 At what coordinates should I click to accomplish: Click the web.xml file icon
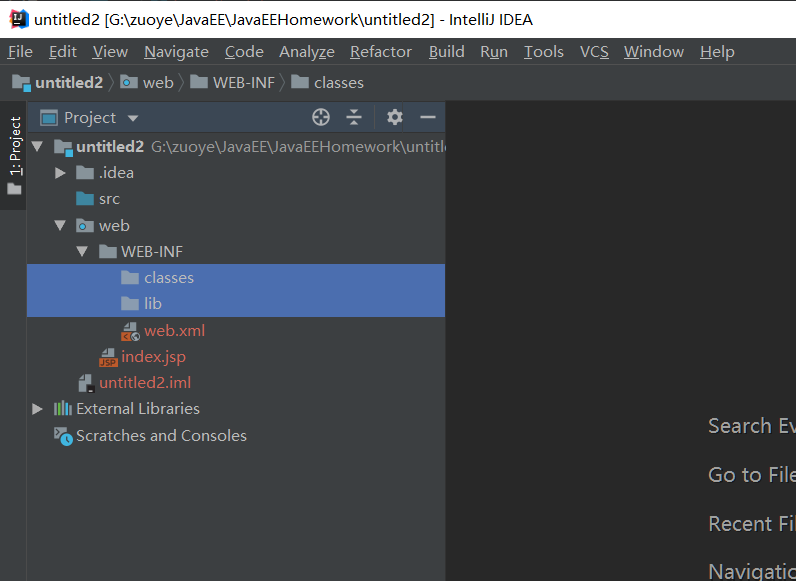[x=130, y=331]
